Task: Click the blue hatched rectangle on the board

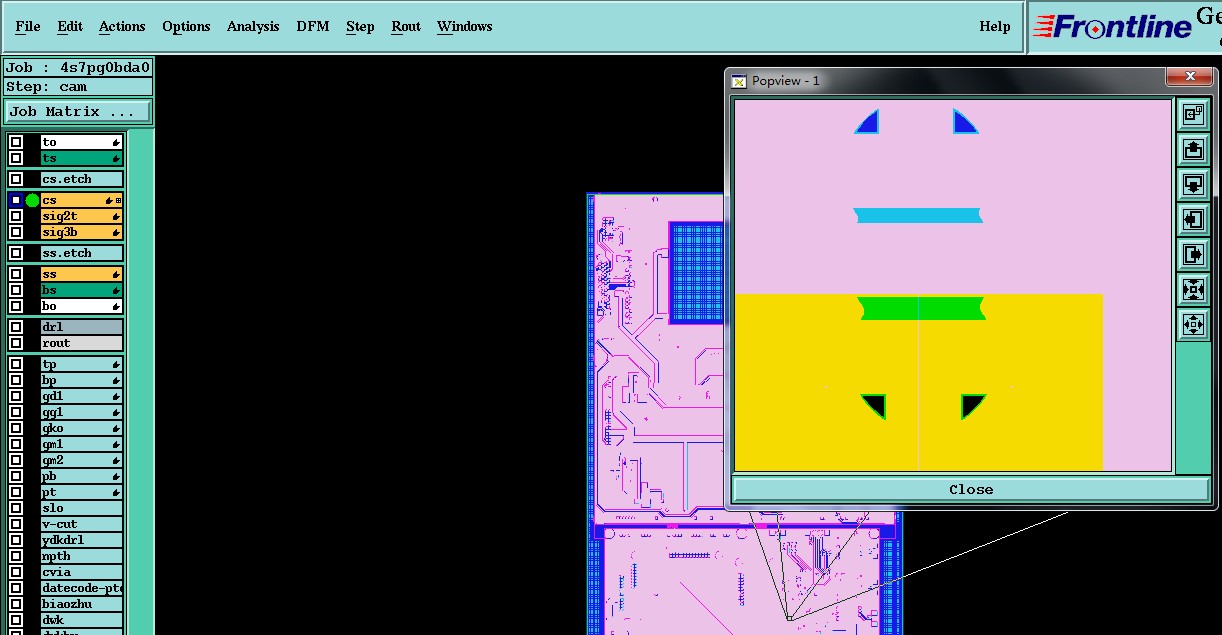Action: tap(695, 273)
